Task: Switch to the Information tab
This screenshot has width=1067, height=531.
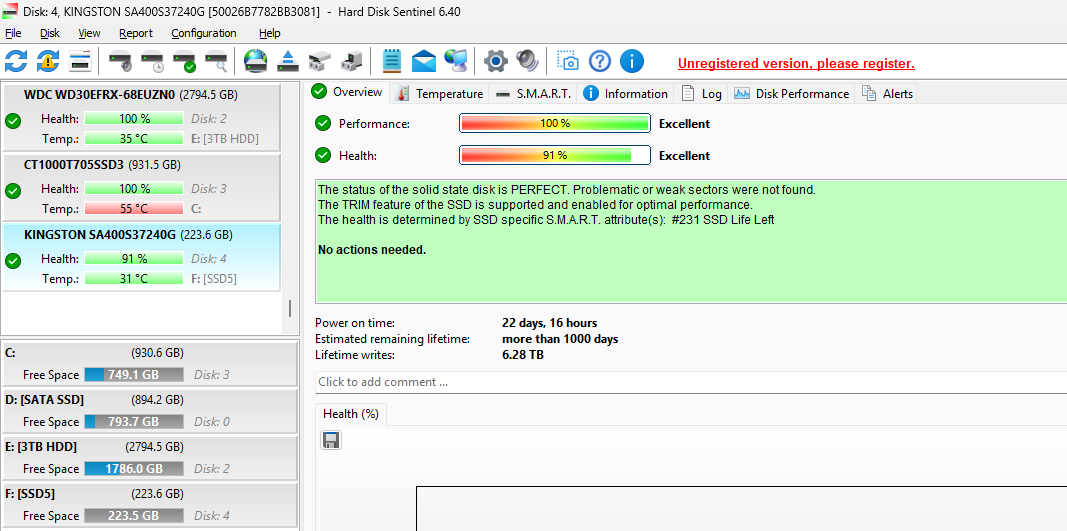Action: pyautogui.click(x=625, y=93)
